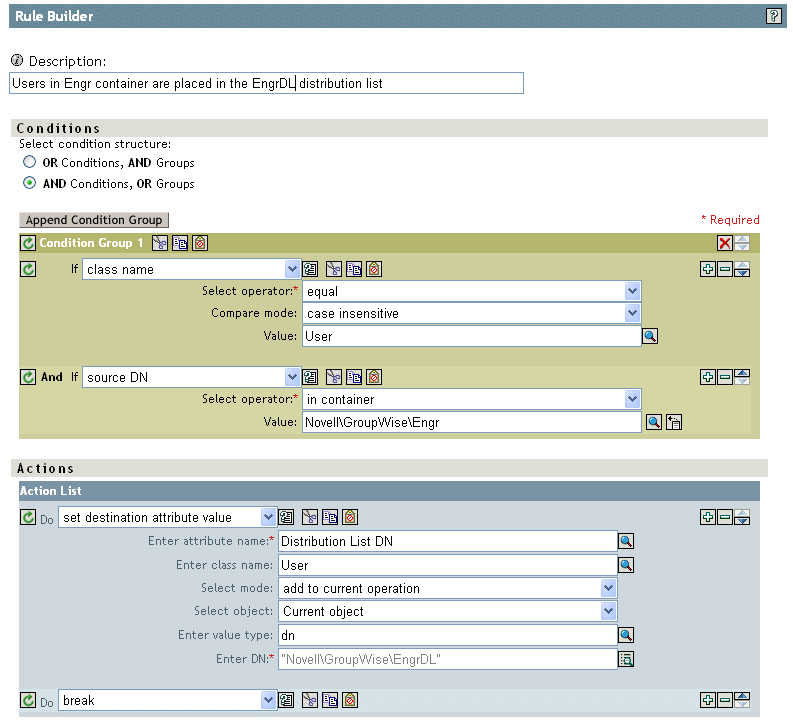Toggle the enable icon for the break action
The height and width of the screenshot is (726, 793).
coord(28,701)
